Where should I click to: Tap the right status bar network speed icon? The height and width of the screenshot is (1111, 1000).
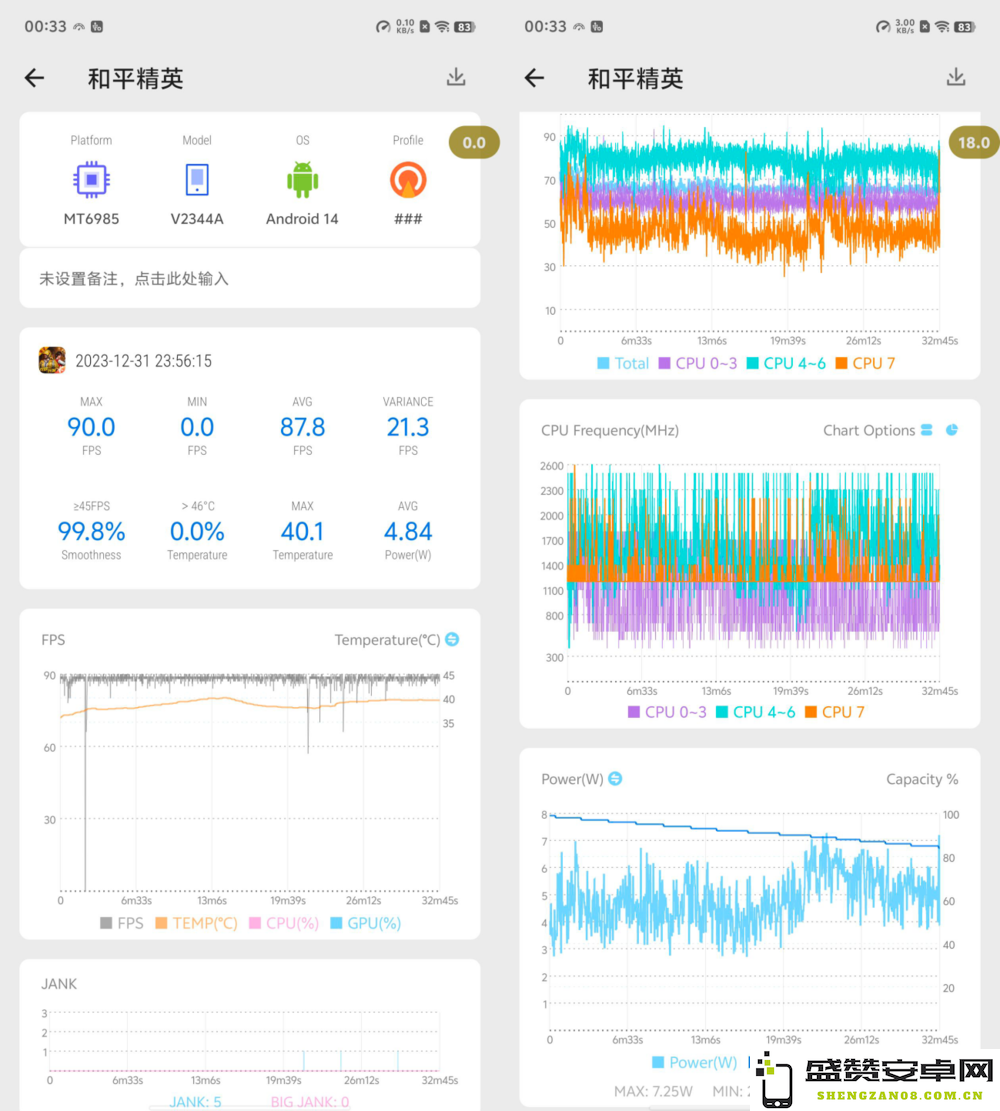[x=905, y=26]
